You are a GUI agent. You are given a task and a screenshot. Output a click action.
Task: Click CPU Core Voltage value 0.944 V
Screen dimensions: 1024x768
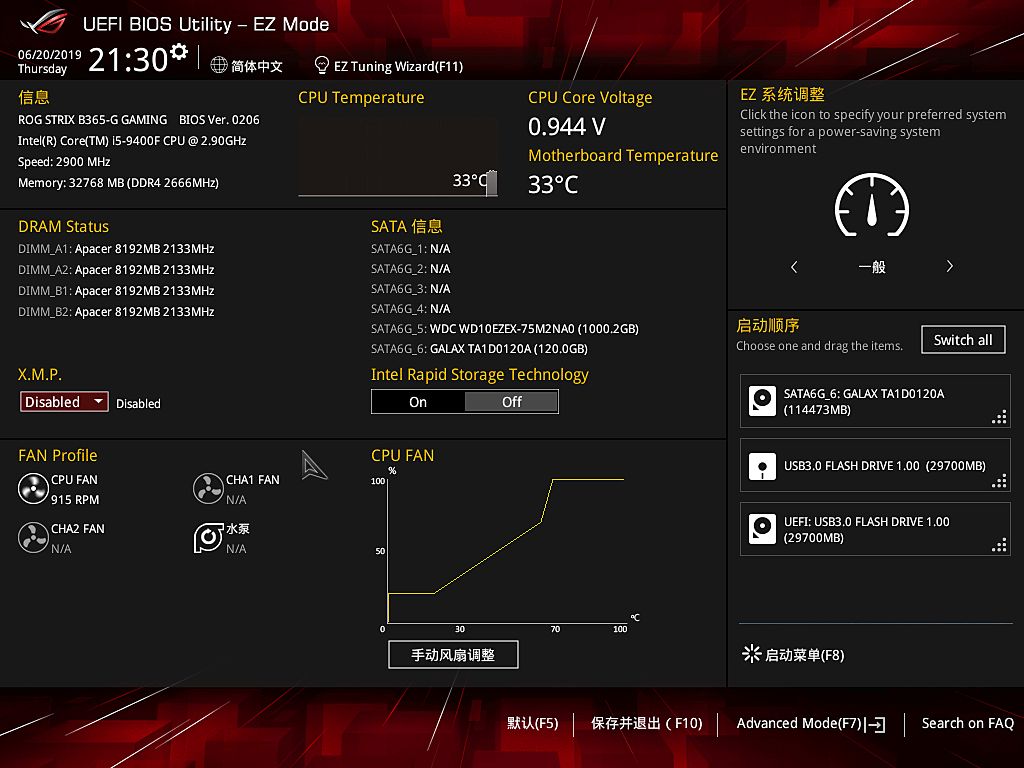[567, 127]
